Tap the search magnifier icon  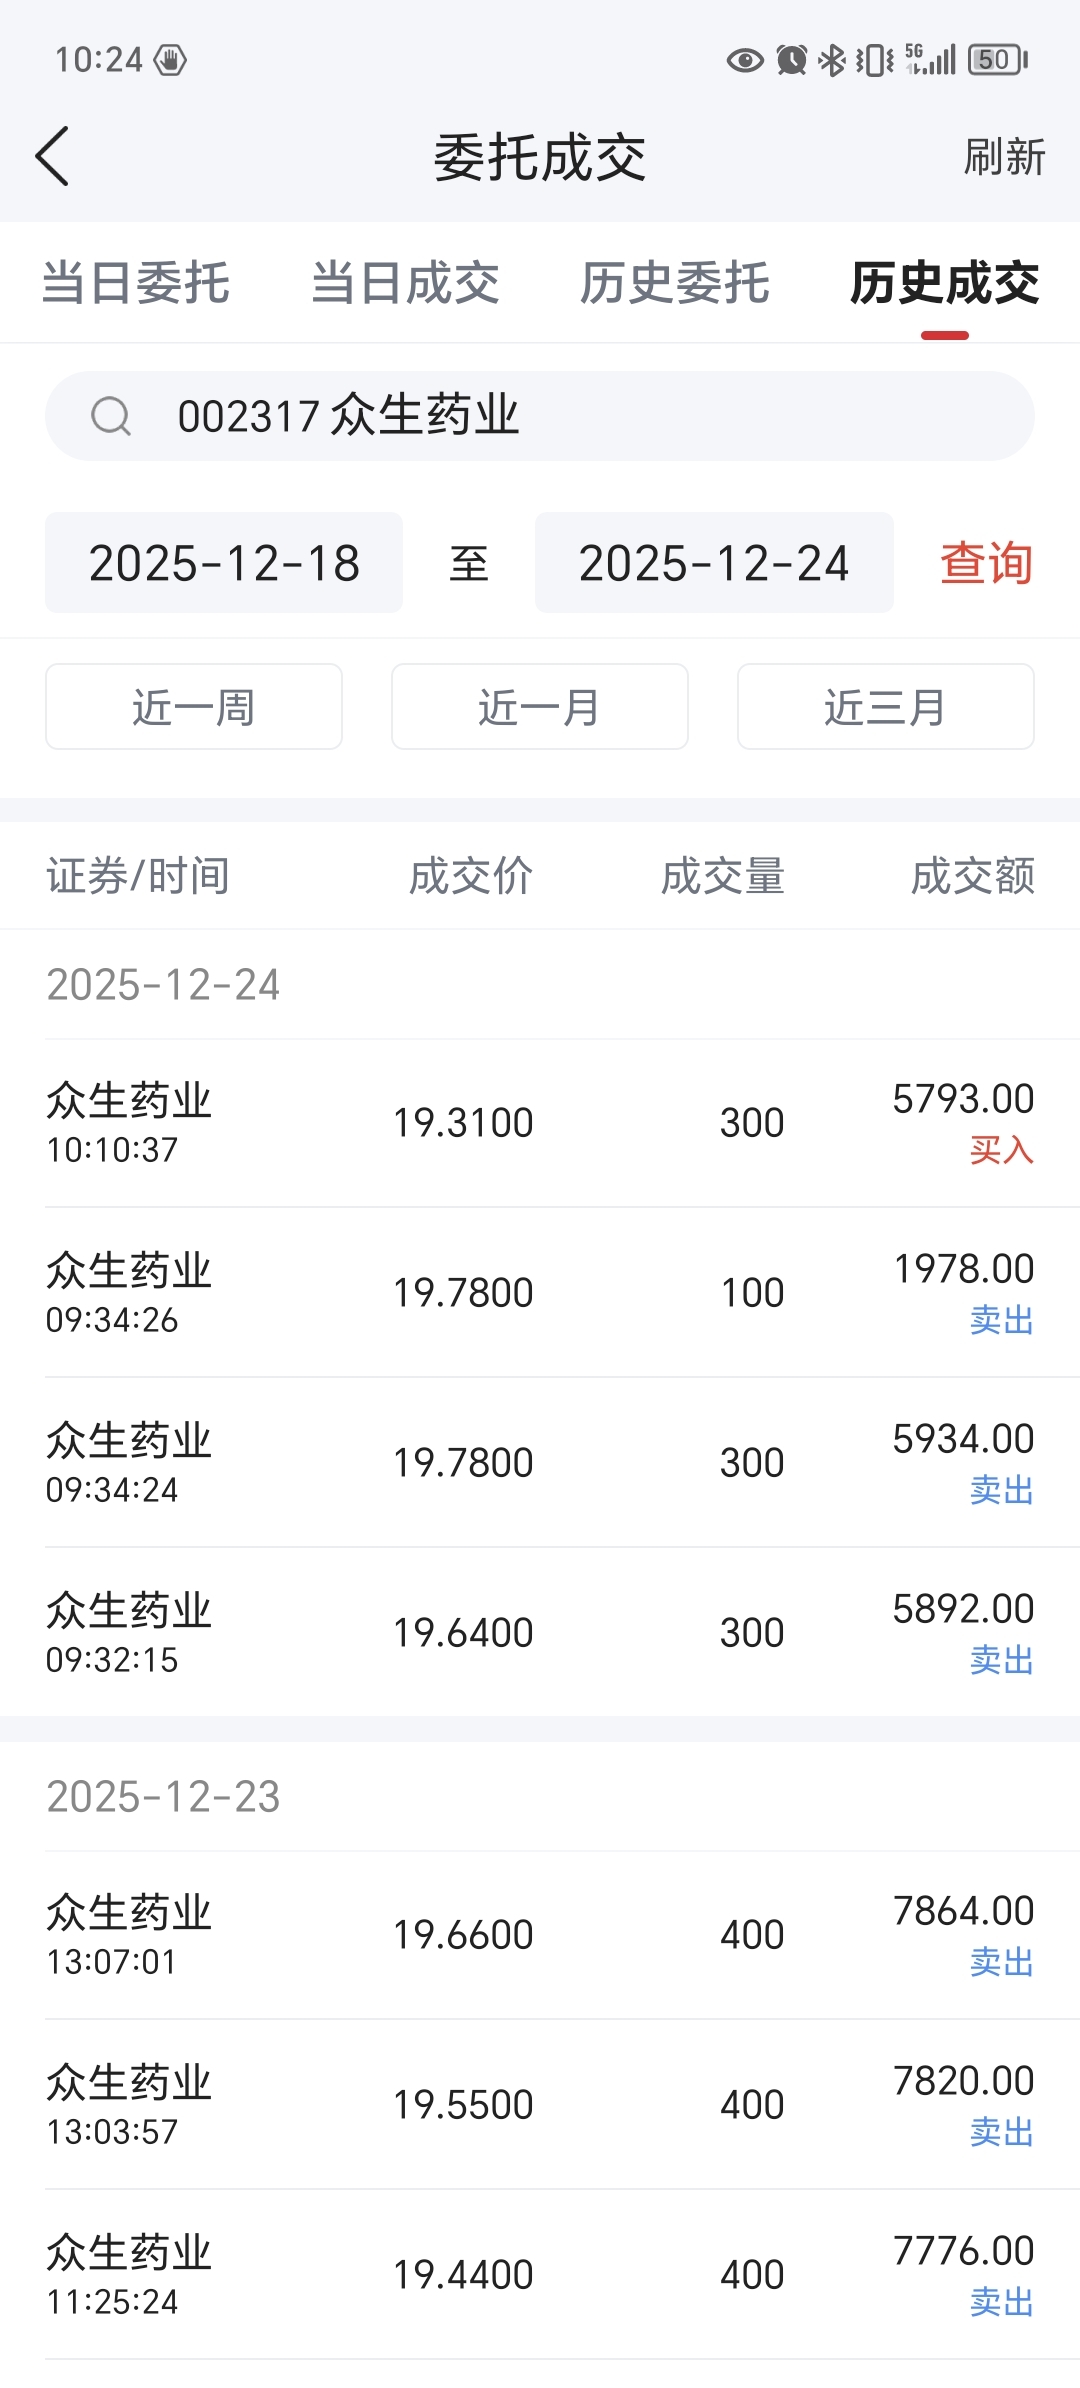pos(111,416)
